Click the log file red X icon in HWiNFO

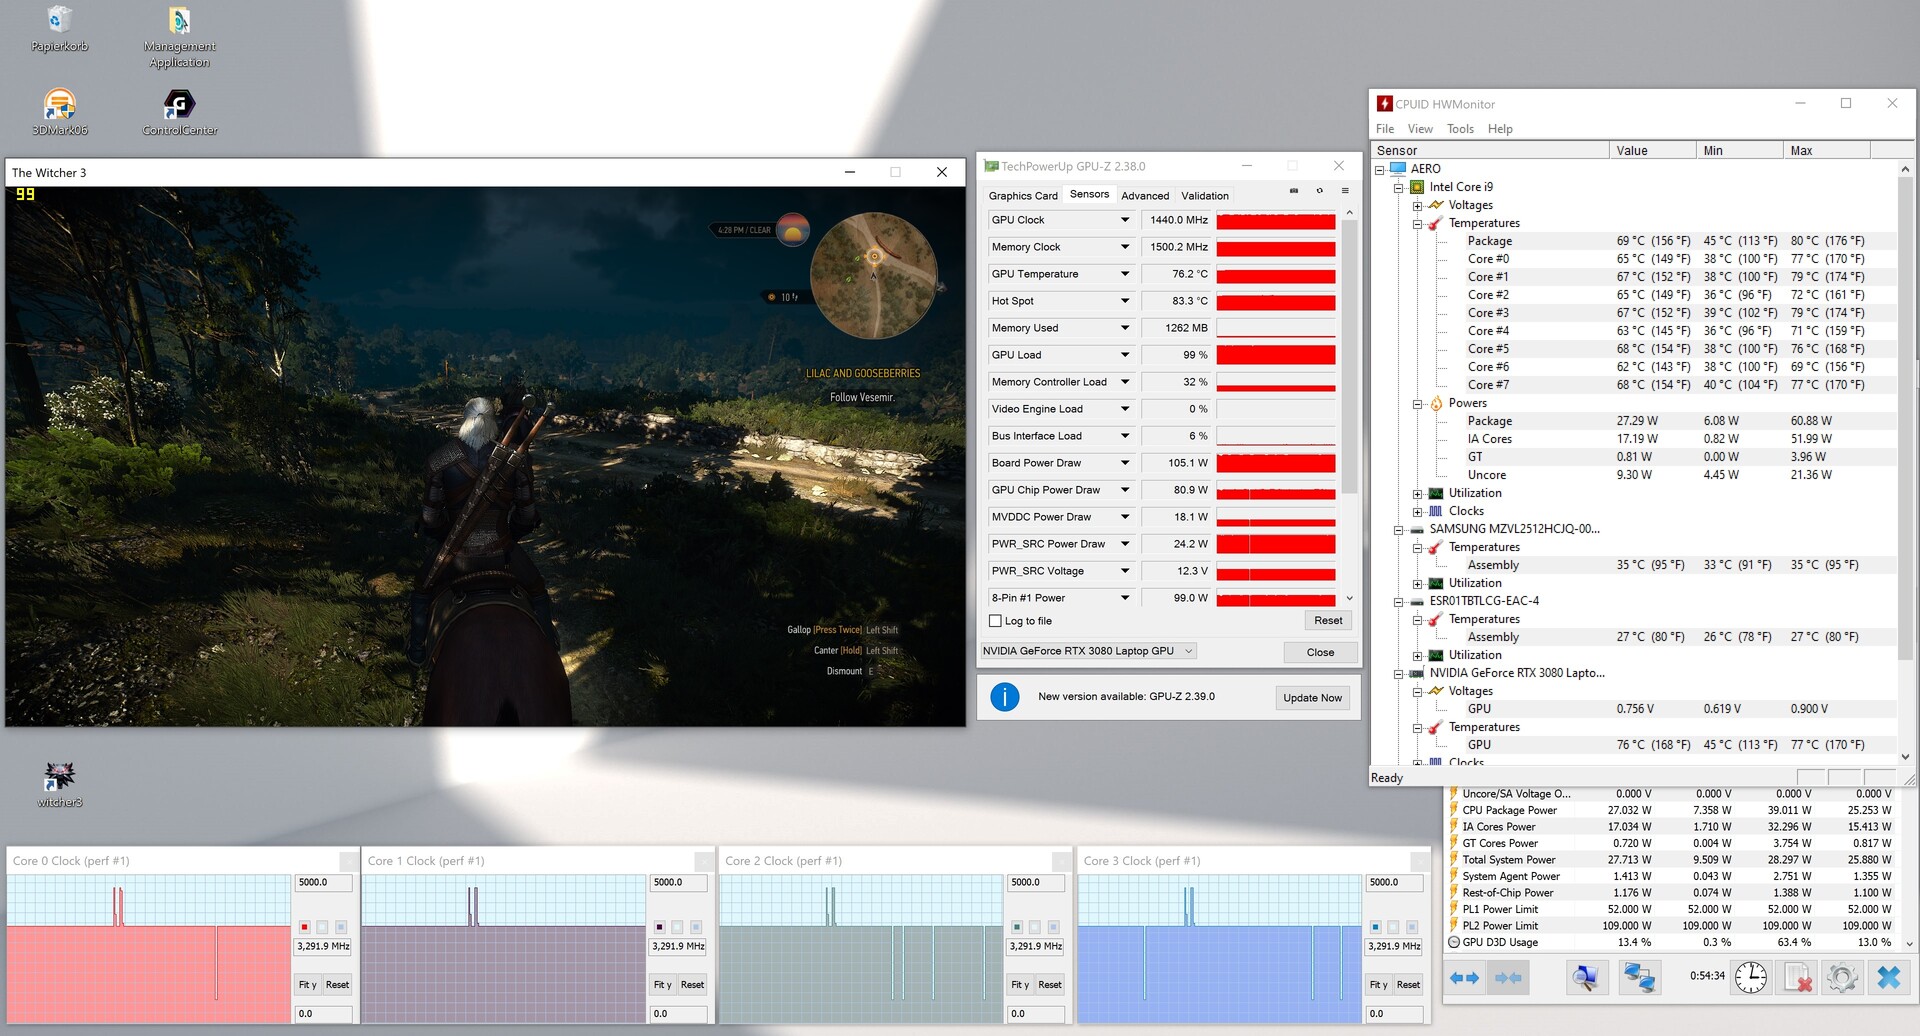(x=1797, y=977)
